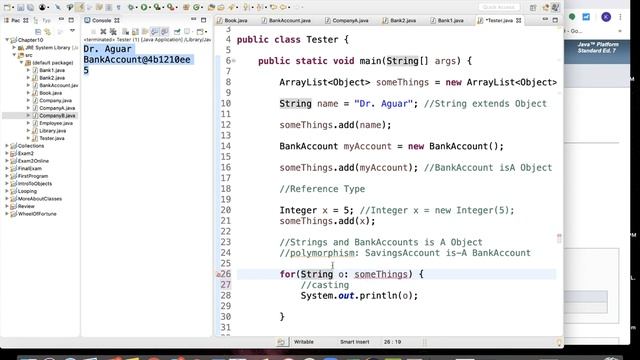The width and height of the screenshot is (640, 360).
Task: Click the Debug bug icon in toolbar
Action: (131, 7)
